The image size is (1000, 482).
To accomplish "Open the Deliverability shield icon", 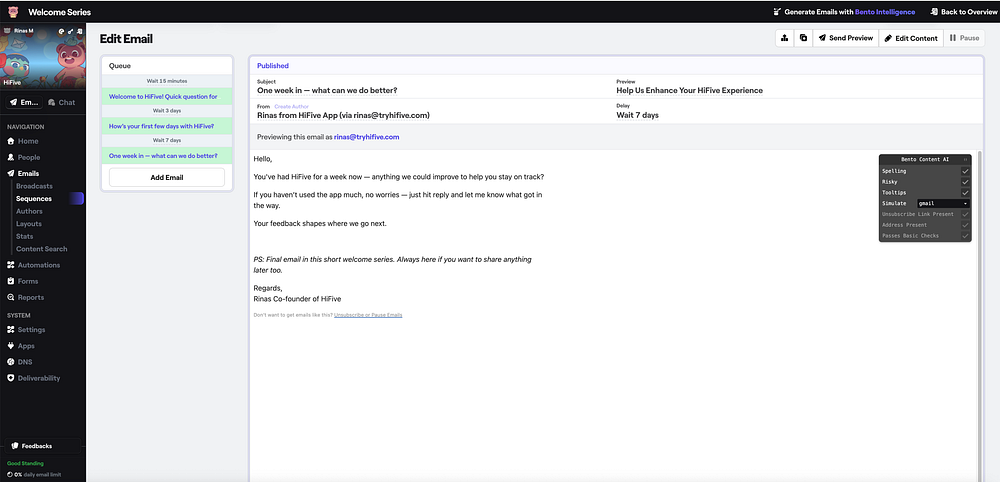I will tap(11, 378).
